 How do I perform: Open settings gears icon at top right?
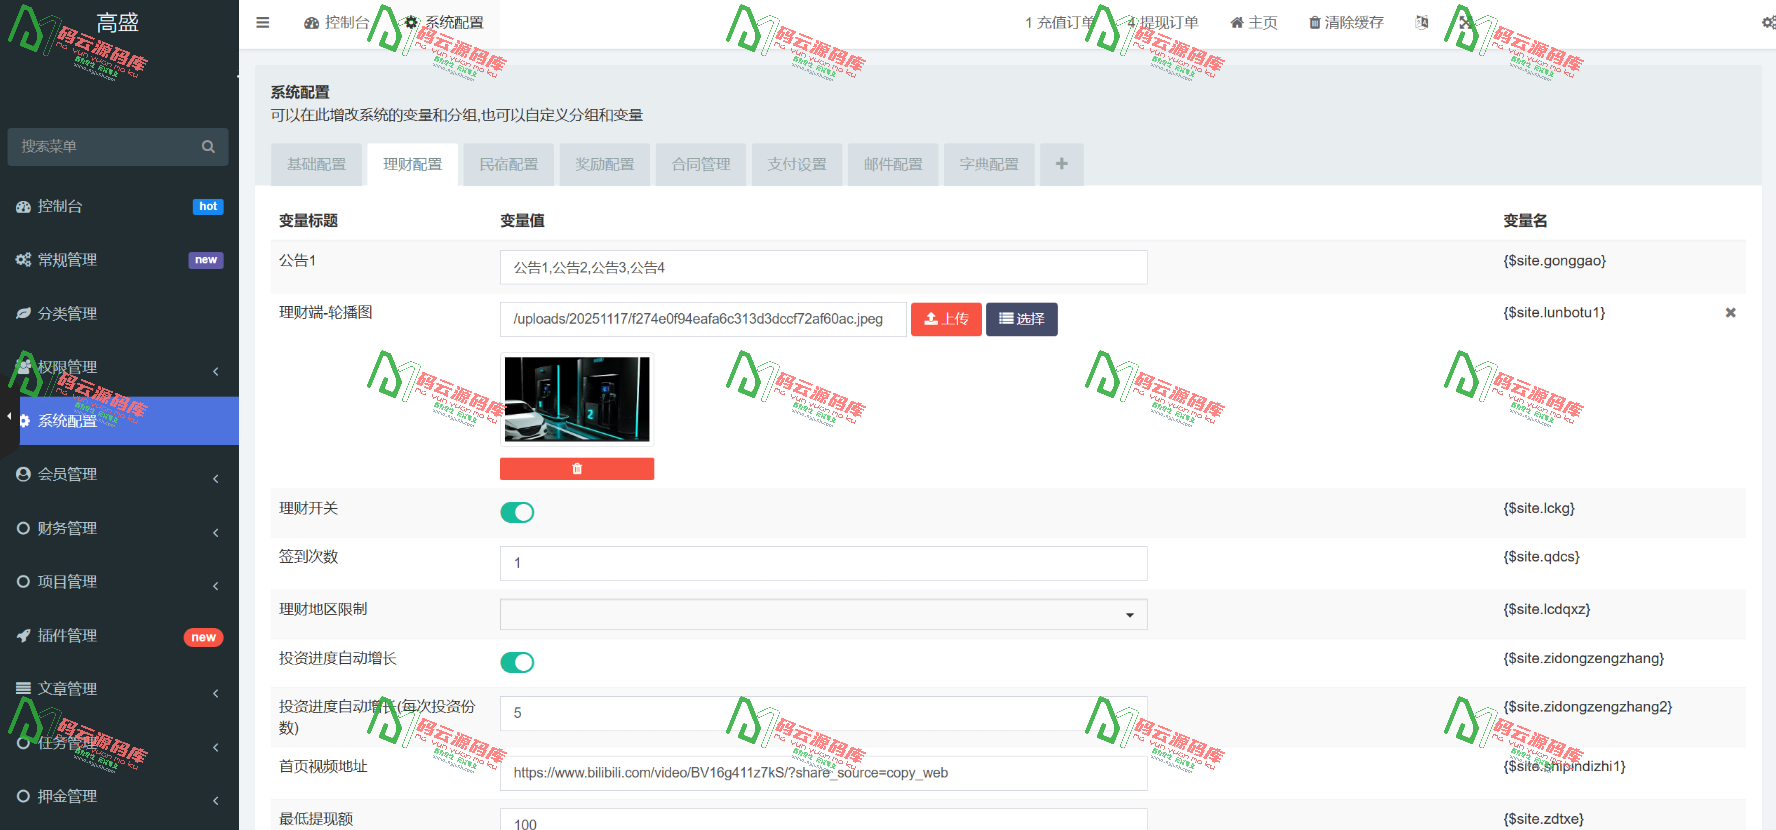pos(1768,22)
